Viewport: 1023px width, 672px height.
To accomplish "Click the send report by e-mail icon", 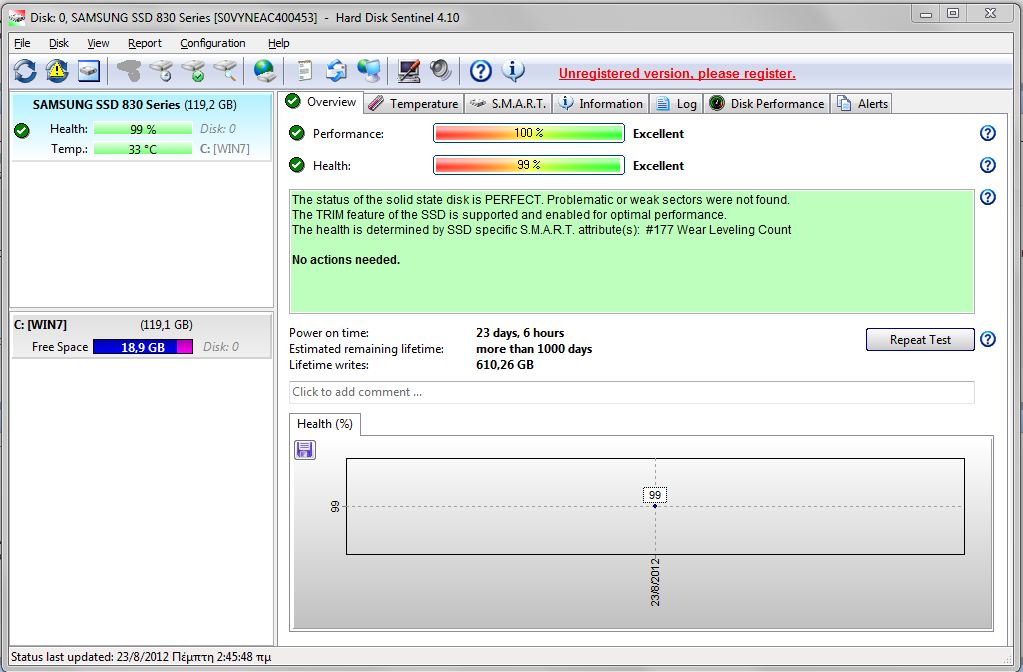I will [x=337, y=70].
